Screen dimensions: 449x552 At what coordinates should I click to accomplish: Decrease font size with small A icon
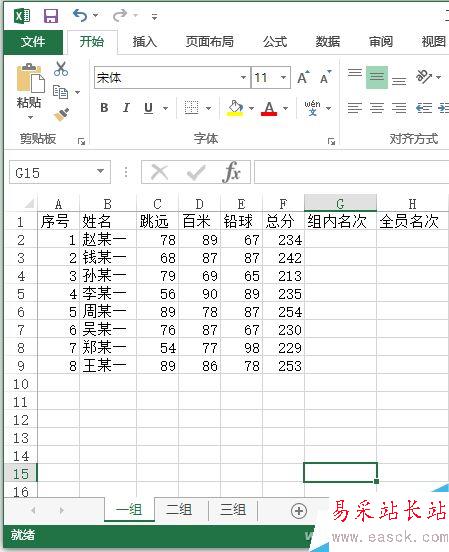[x=326, y=77]
